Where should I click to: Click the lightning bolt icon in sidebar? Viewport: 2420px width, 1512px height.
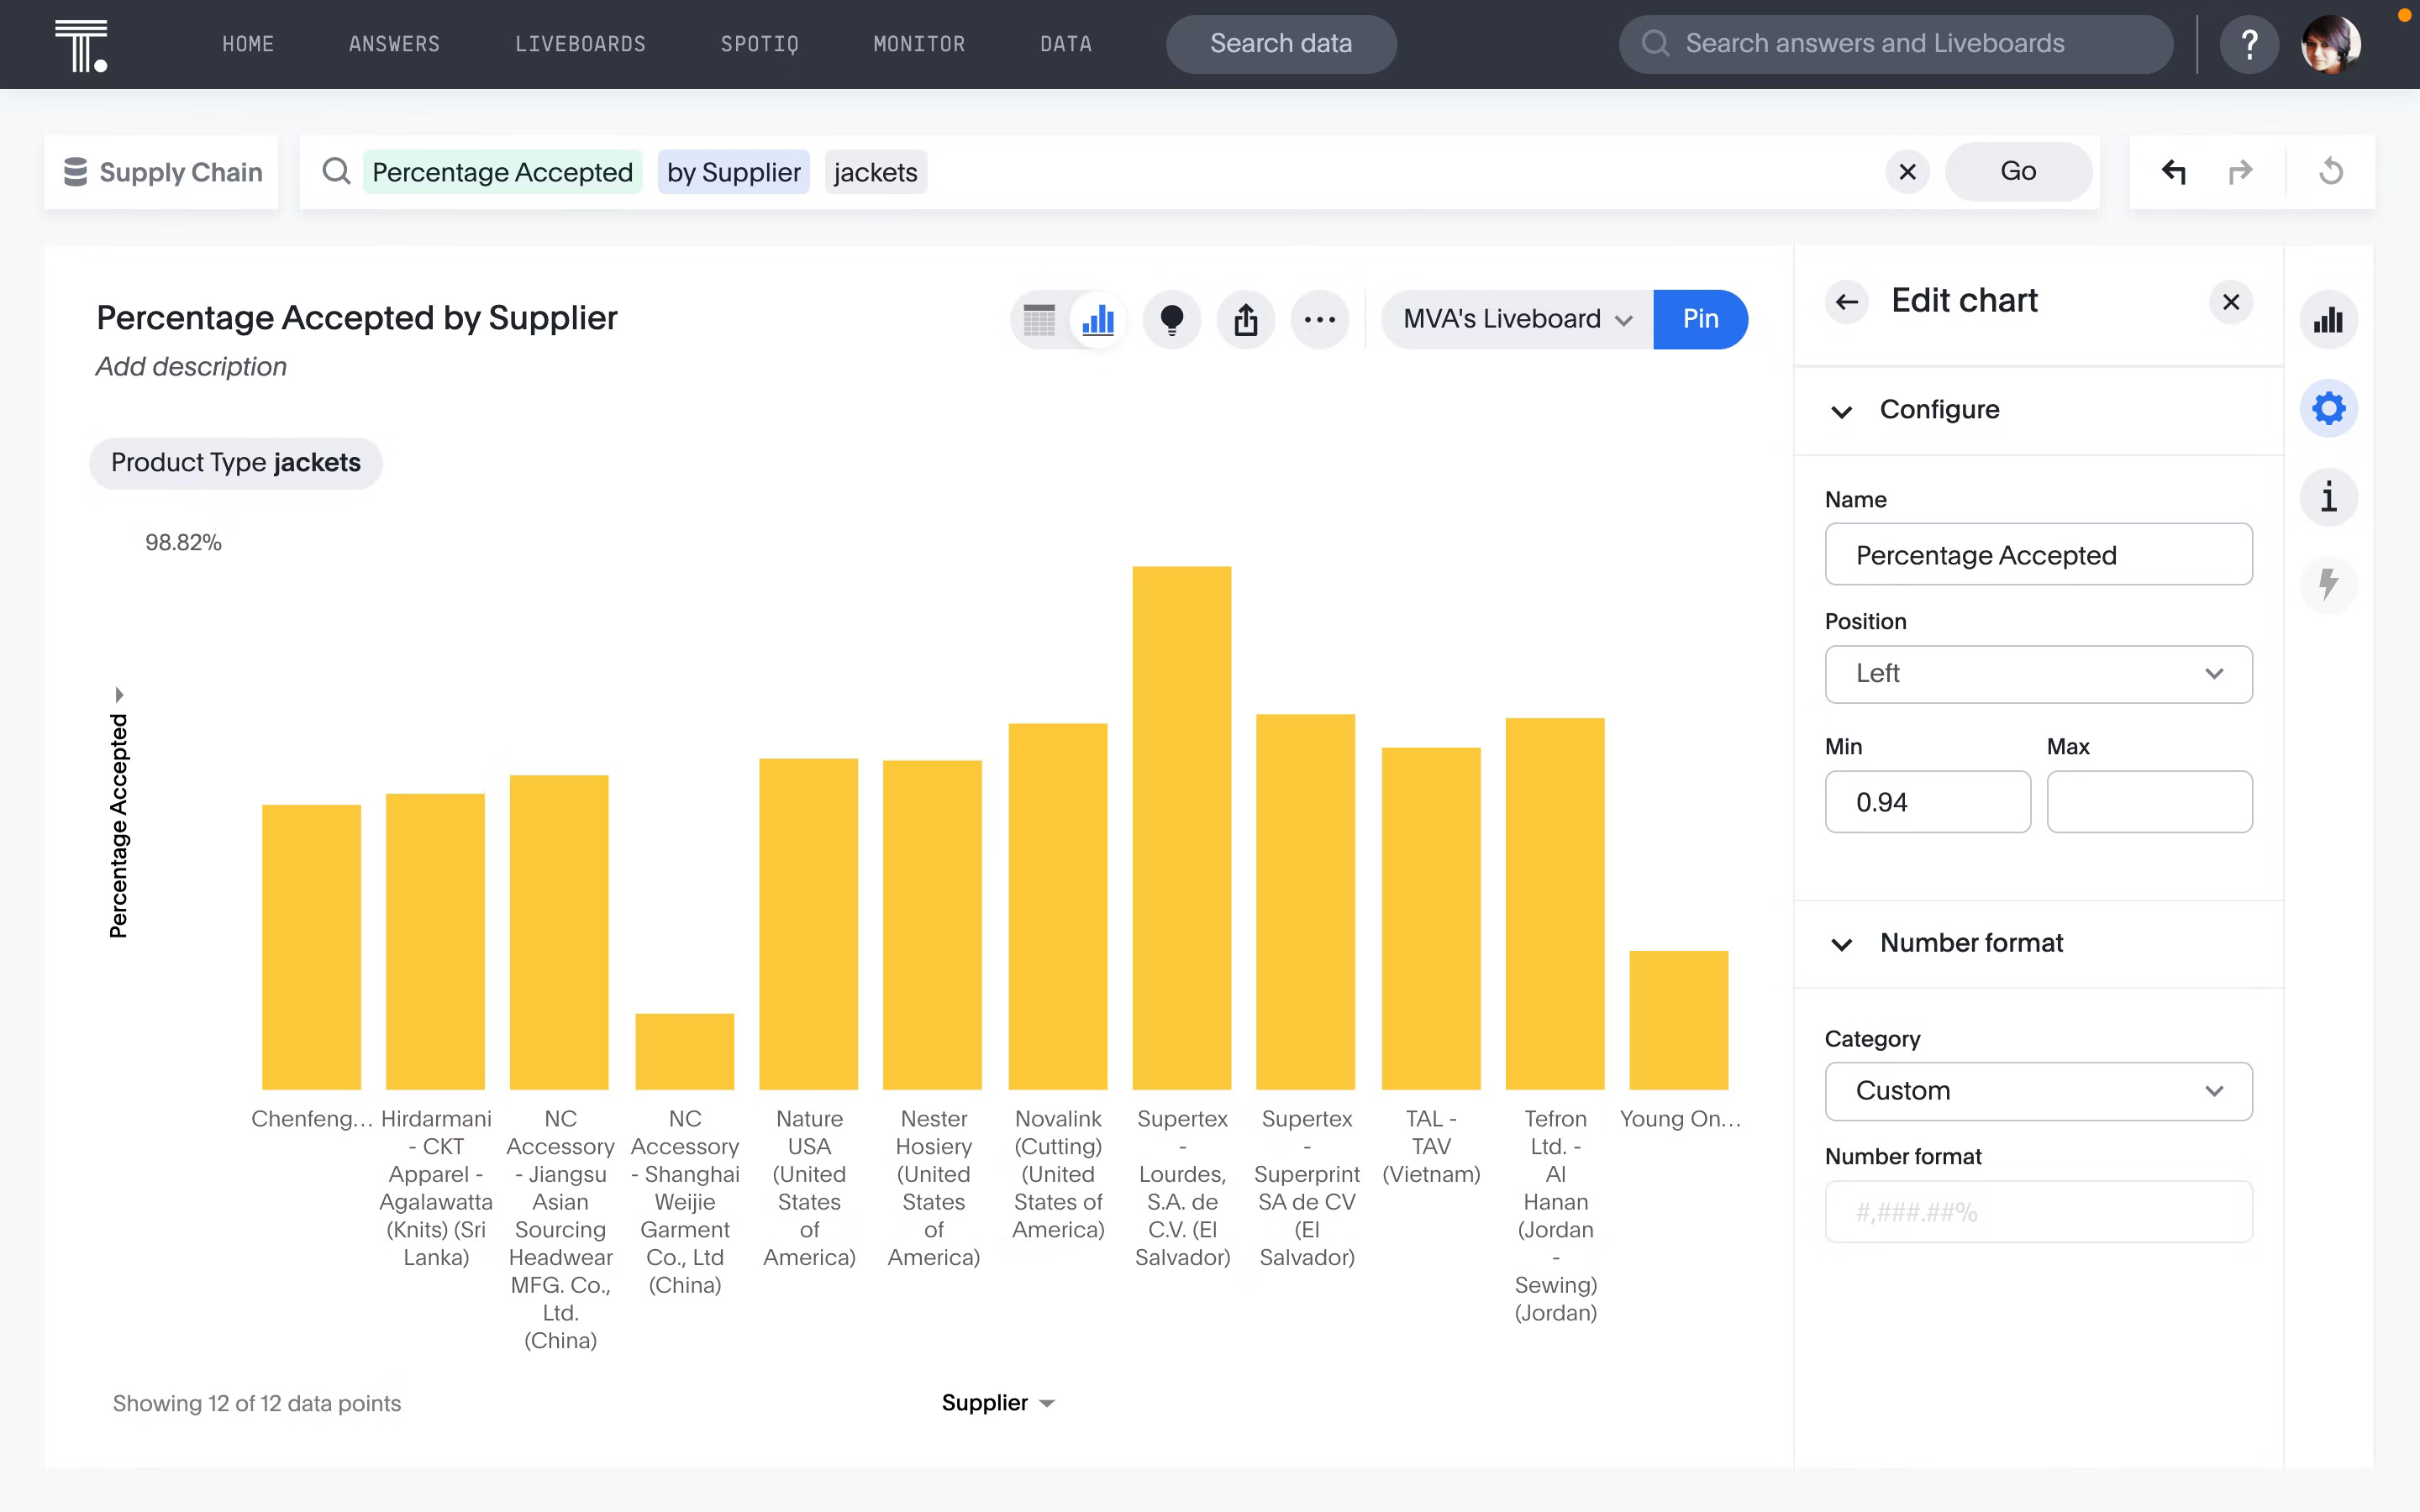tap(2331, 582)
